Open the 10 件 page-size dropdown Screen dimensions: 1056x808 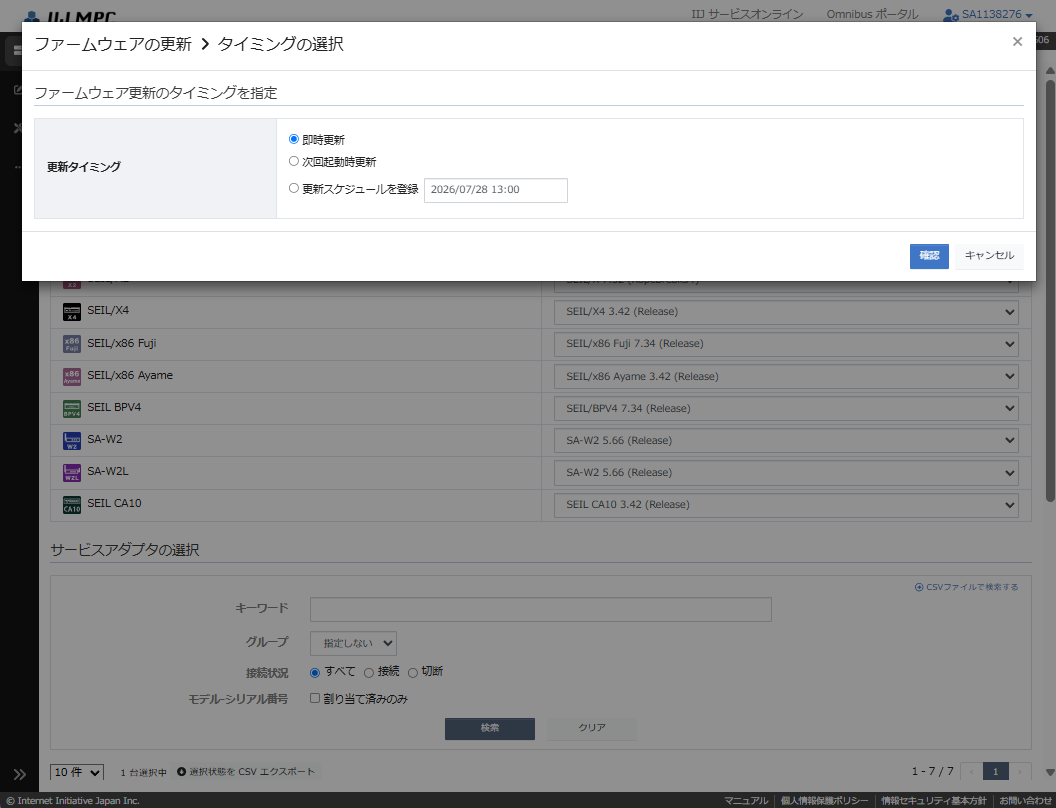click(77, 772)
